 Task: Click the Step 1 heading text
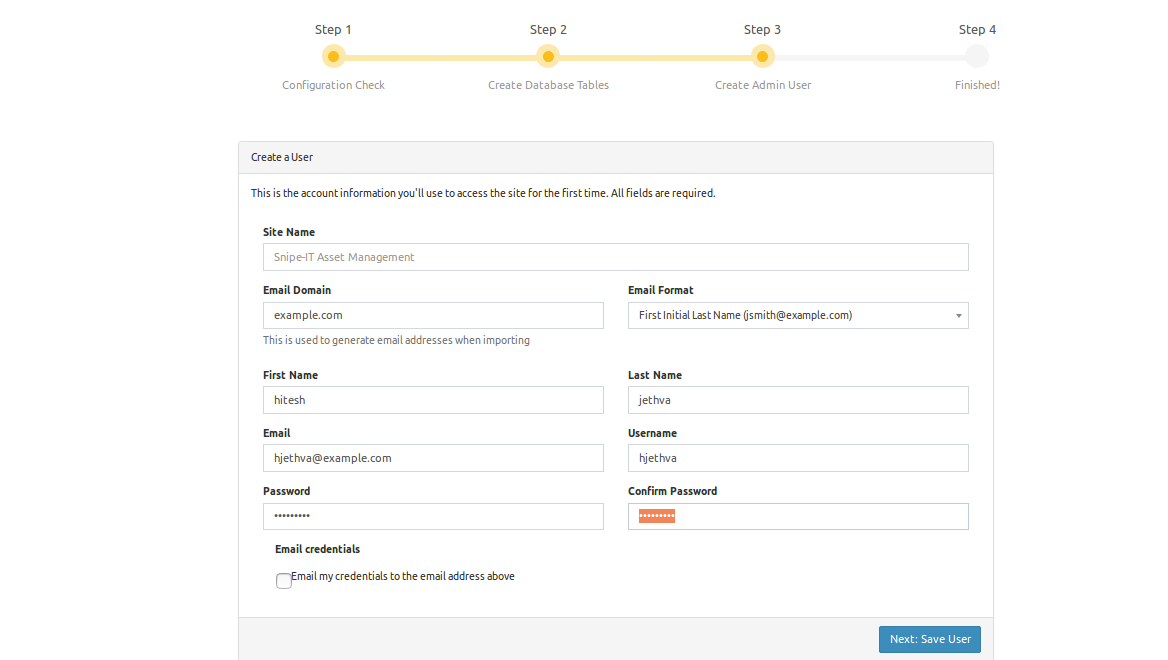click(x=333, y=30)
